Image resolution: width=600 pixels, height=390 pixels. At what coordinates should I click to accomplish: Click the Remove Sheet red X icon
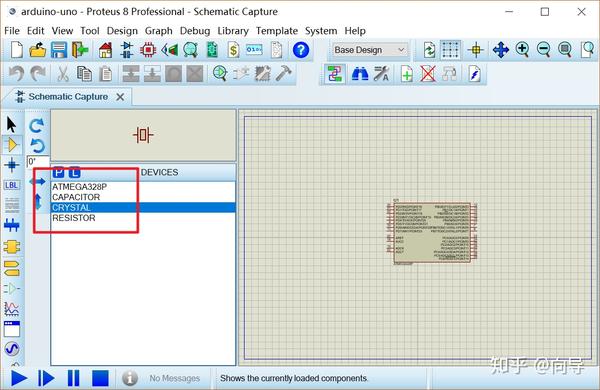tap(428, 74)
